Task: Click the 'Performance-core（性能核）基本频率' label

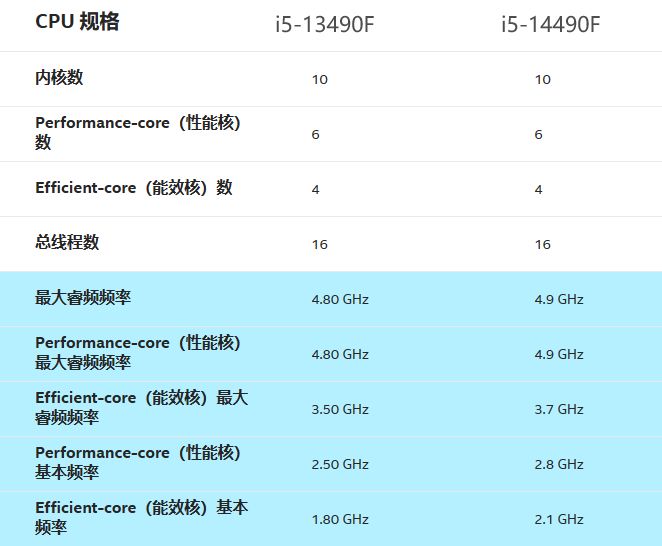Action: [138, 462]
